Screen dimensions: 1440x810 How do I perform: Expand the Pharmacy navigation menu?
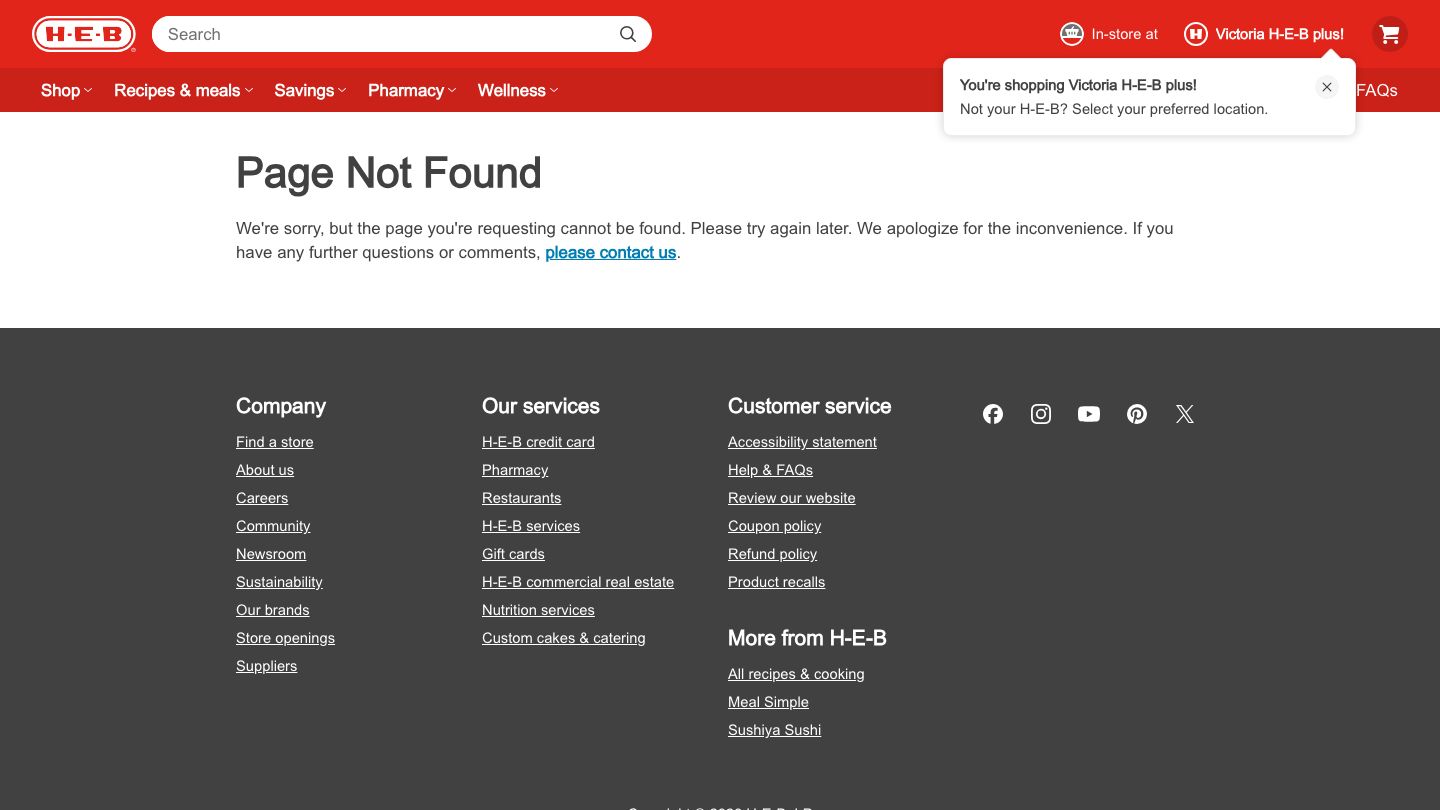411,90
